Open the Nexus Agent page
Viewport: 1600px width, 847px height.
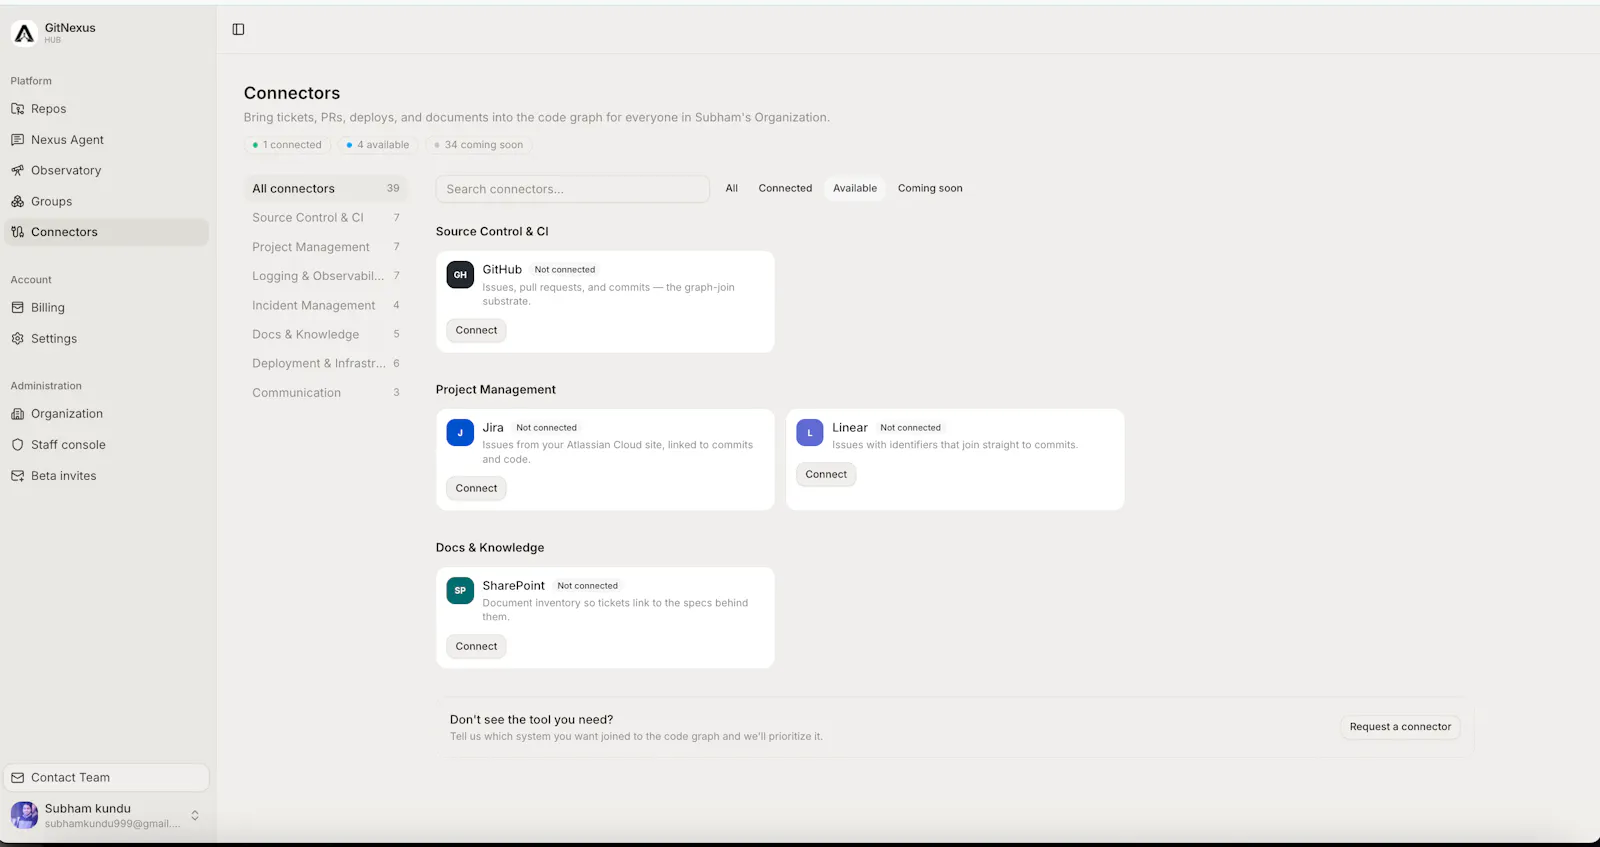[x=106, y=140]
